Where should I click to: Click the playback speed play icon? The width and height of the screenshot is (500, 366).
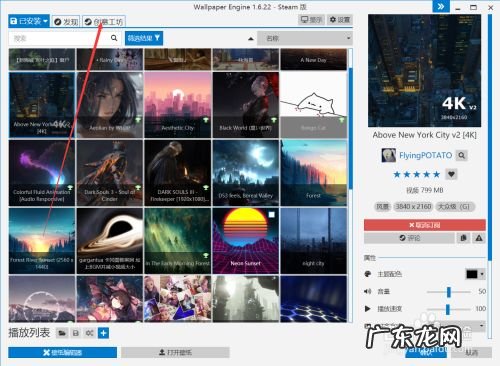367,309
